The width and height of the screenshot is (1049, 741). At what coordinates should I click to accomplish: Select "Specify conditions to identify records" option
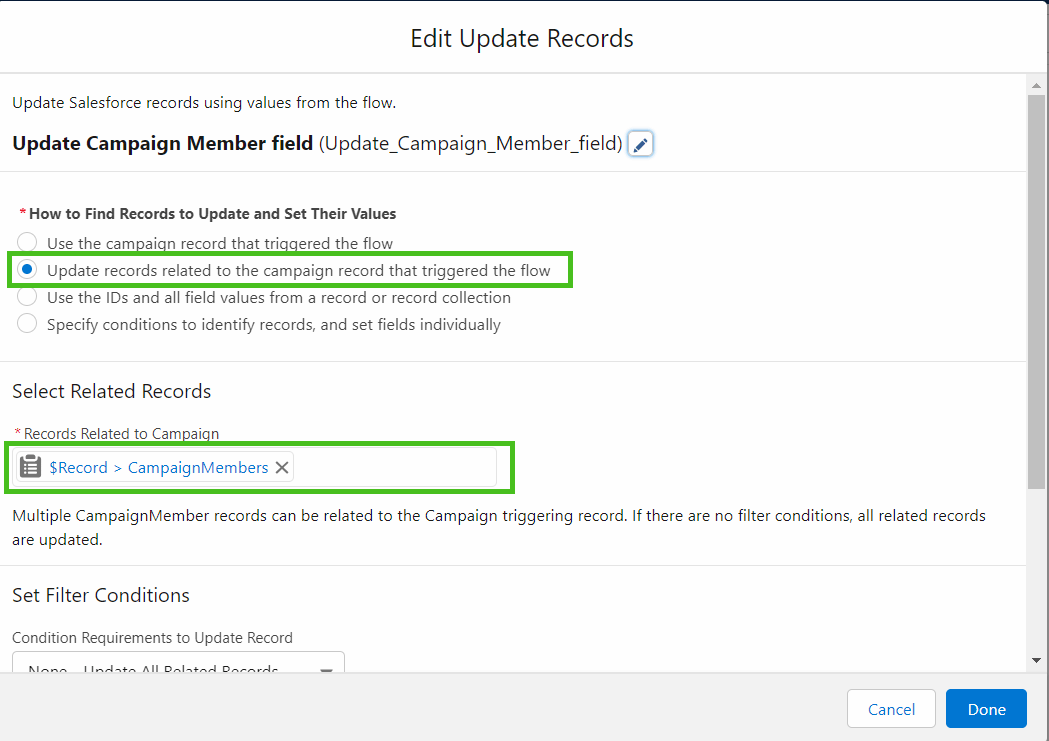pyautogui.click(x=26, y=324)
